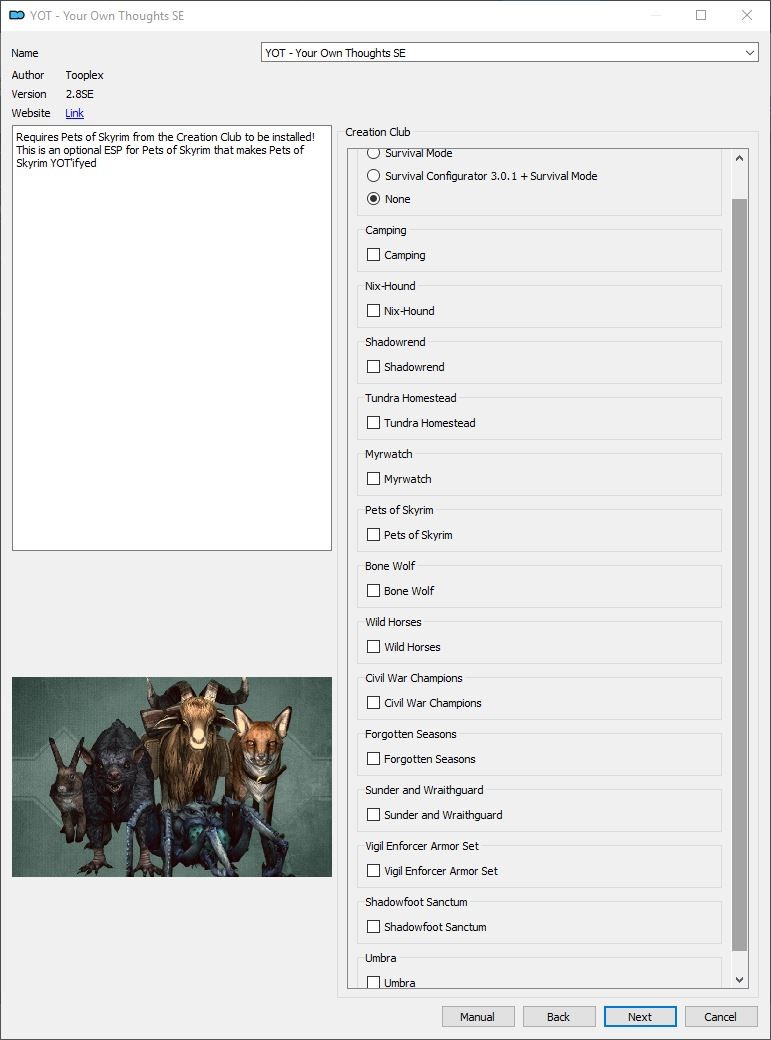Select the Survival Mode radio button

point(374,153)
